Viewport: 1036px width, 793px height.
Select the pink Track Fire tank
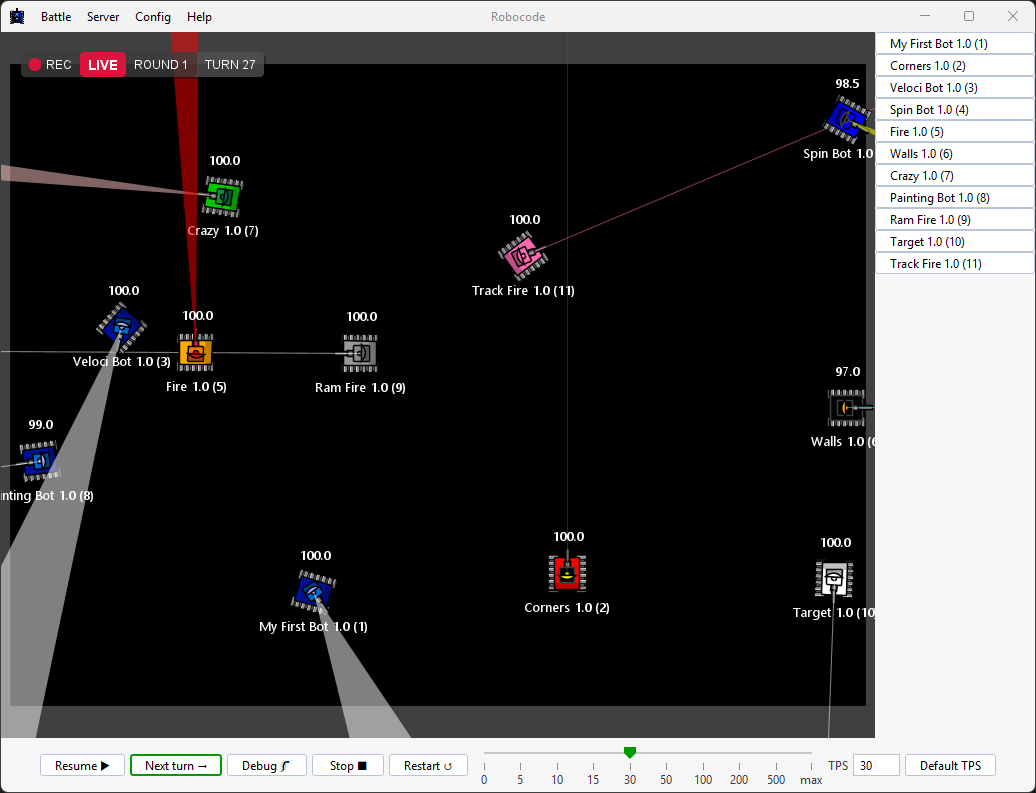[523, 255]
